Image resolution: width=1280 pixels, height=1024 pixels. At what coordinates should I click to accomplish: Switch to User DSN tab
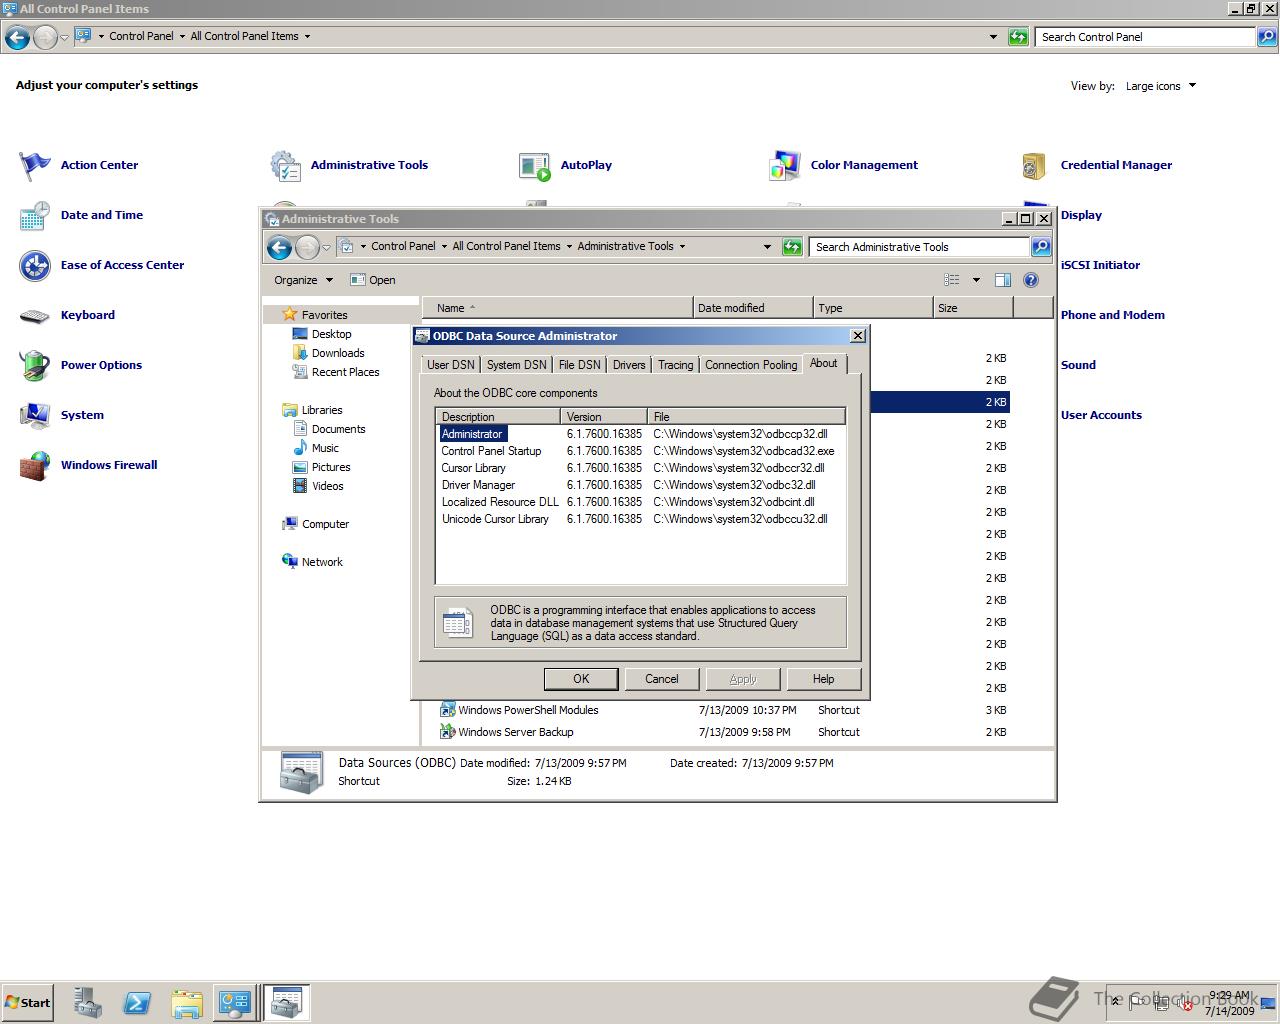click(451, 365)
